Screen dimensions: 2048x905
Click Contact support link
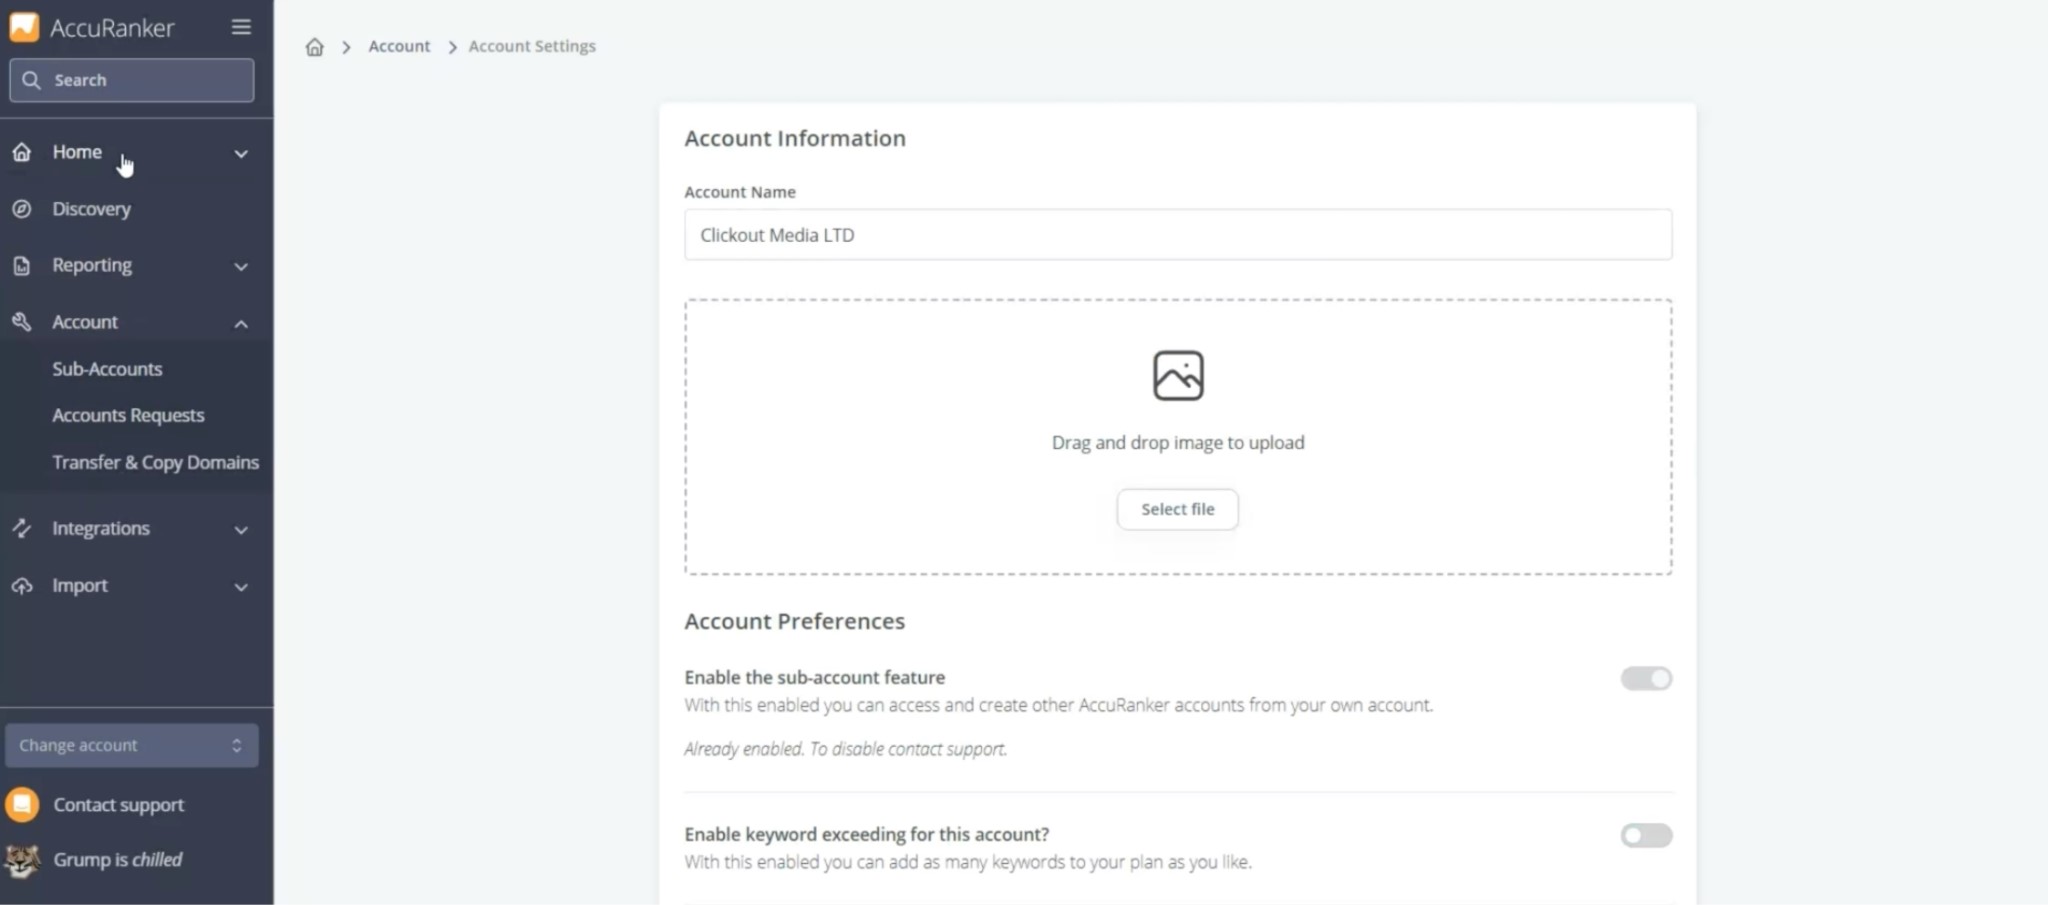[x=118, y=805]
